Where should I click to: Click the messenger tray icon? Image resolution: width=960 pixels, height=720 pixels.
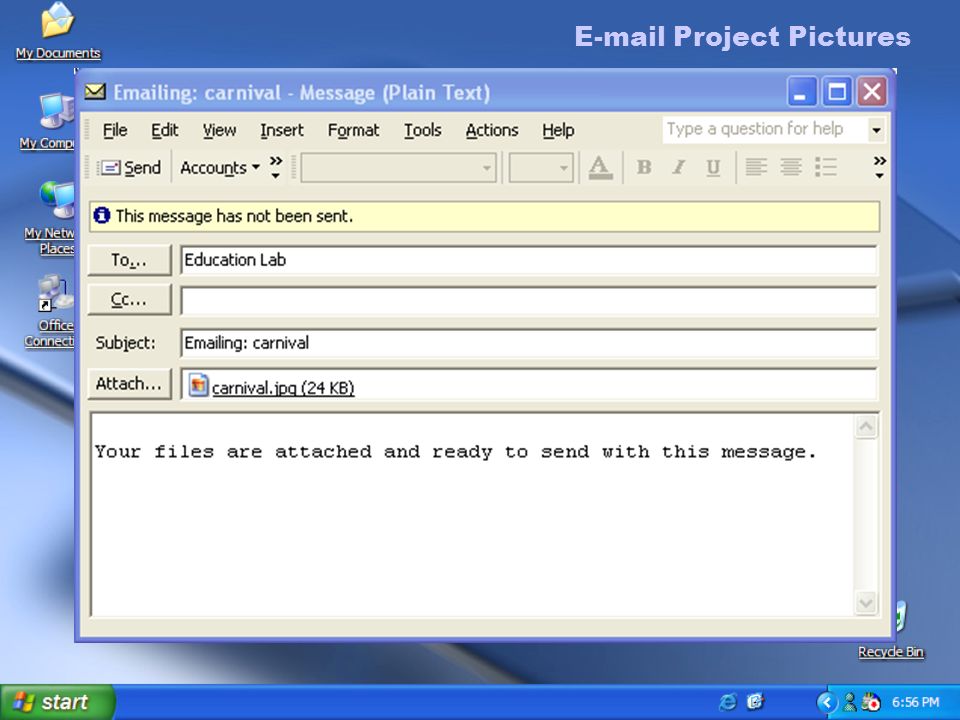(x=849, y=702)
